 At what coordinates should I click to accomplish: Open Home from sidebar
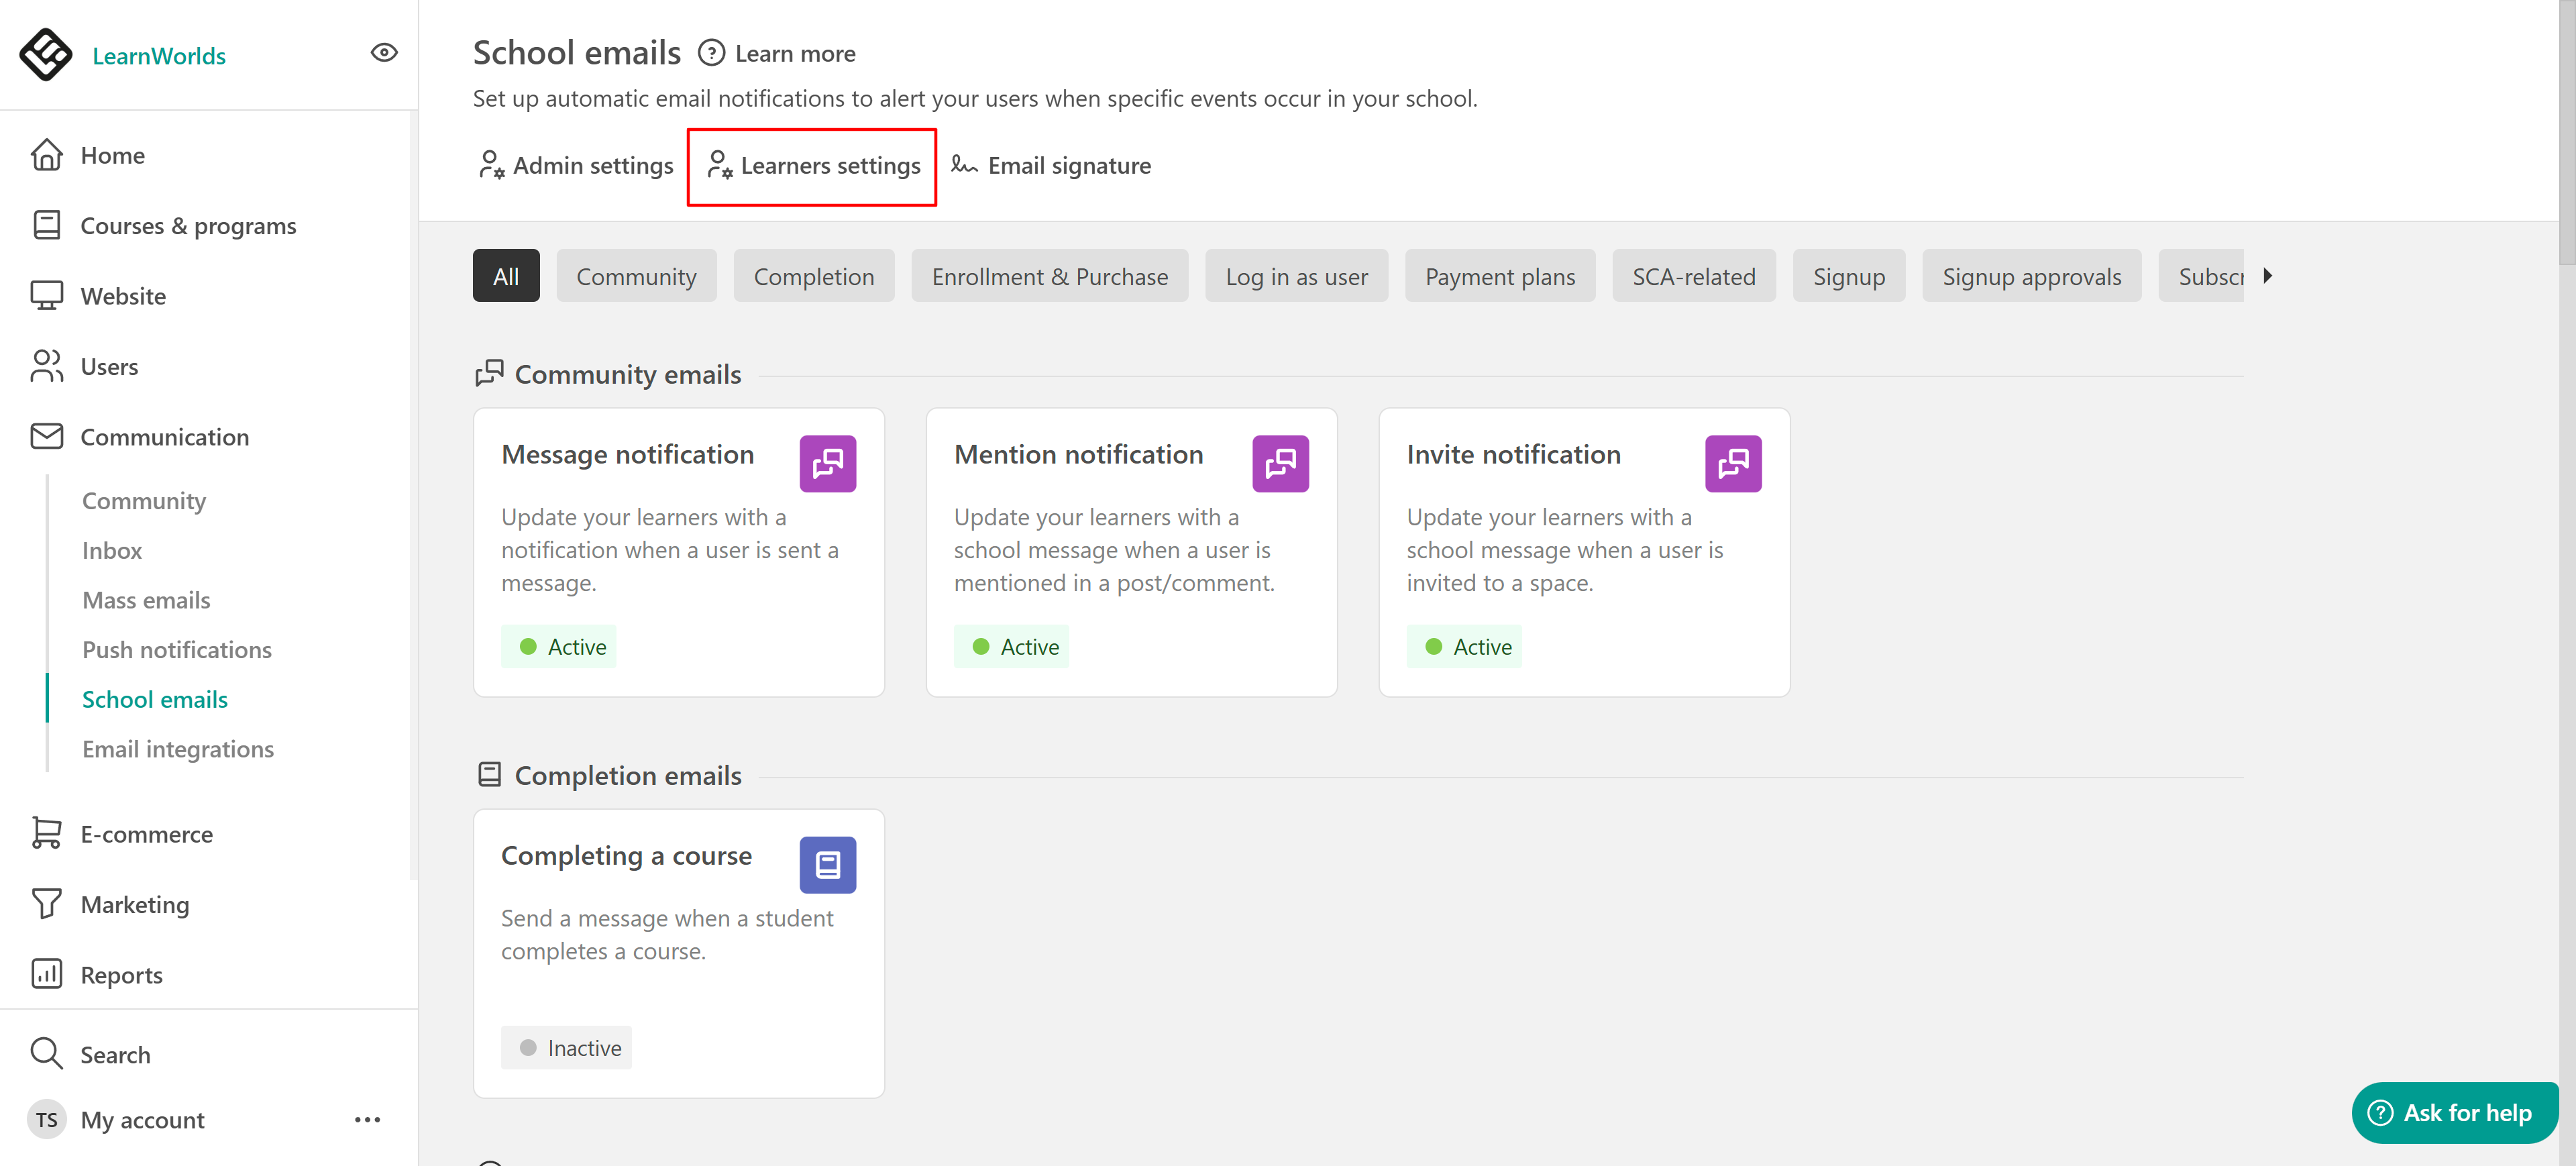coord(112,155)
